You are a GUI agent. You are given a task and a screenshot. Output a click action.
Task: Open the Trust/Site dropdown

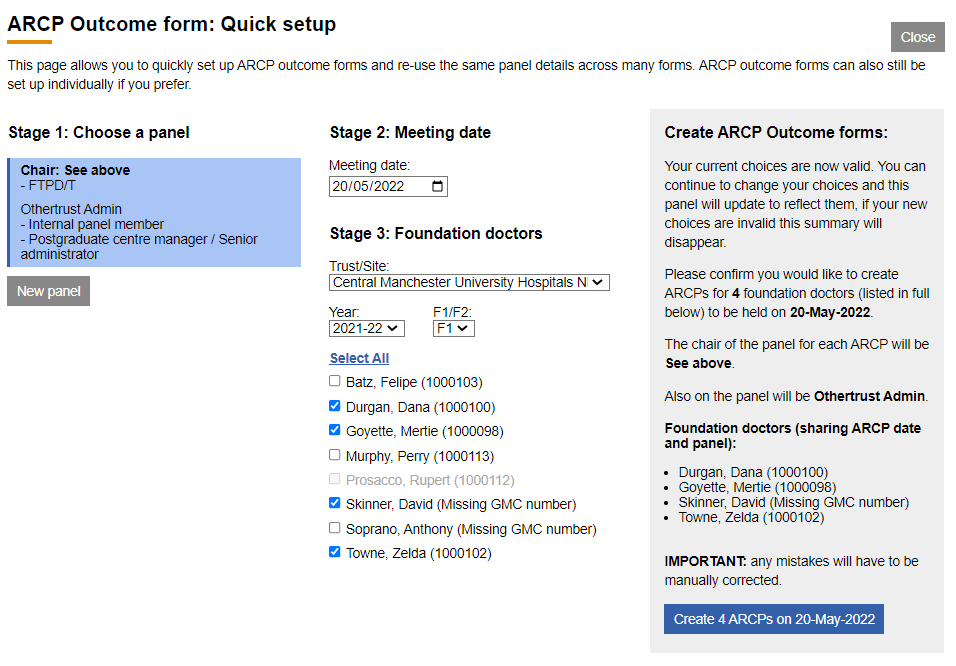(x=469, y=283)
